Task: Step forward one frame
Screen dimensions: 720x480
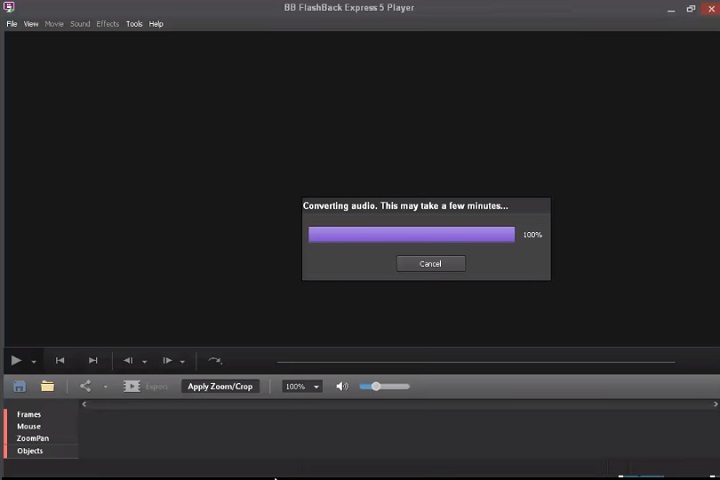Action: 167,361
